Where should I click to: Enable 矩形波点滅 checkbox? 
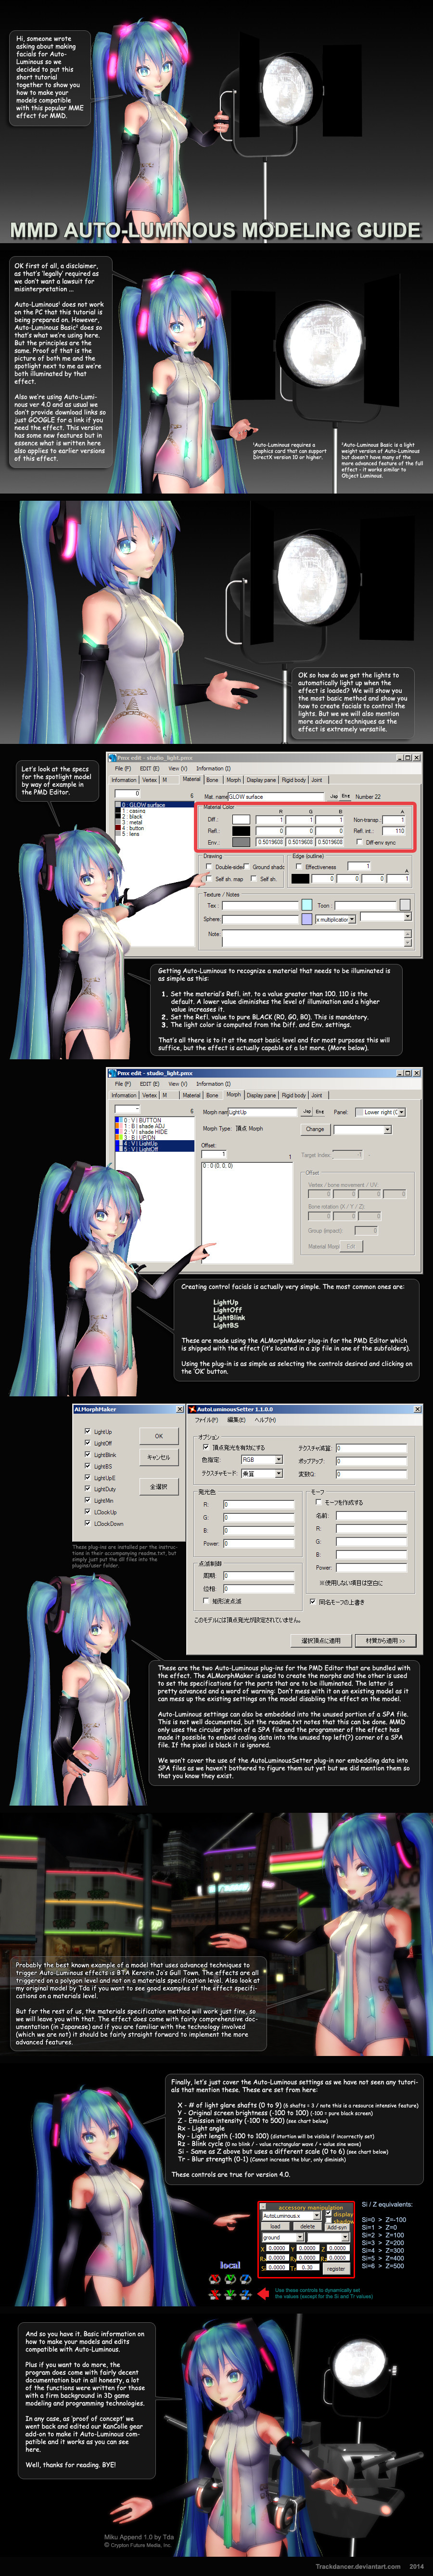[206, 1600]
